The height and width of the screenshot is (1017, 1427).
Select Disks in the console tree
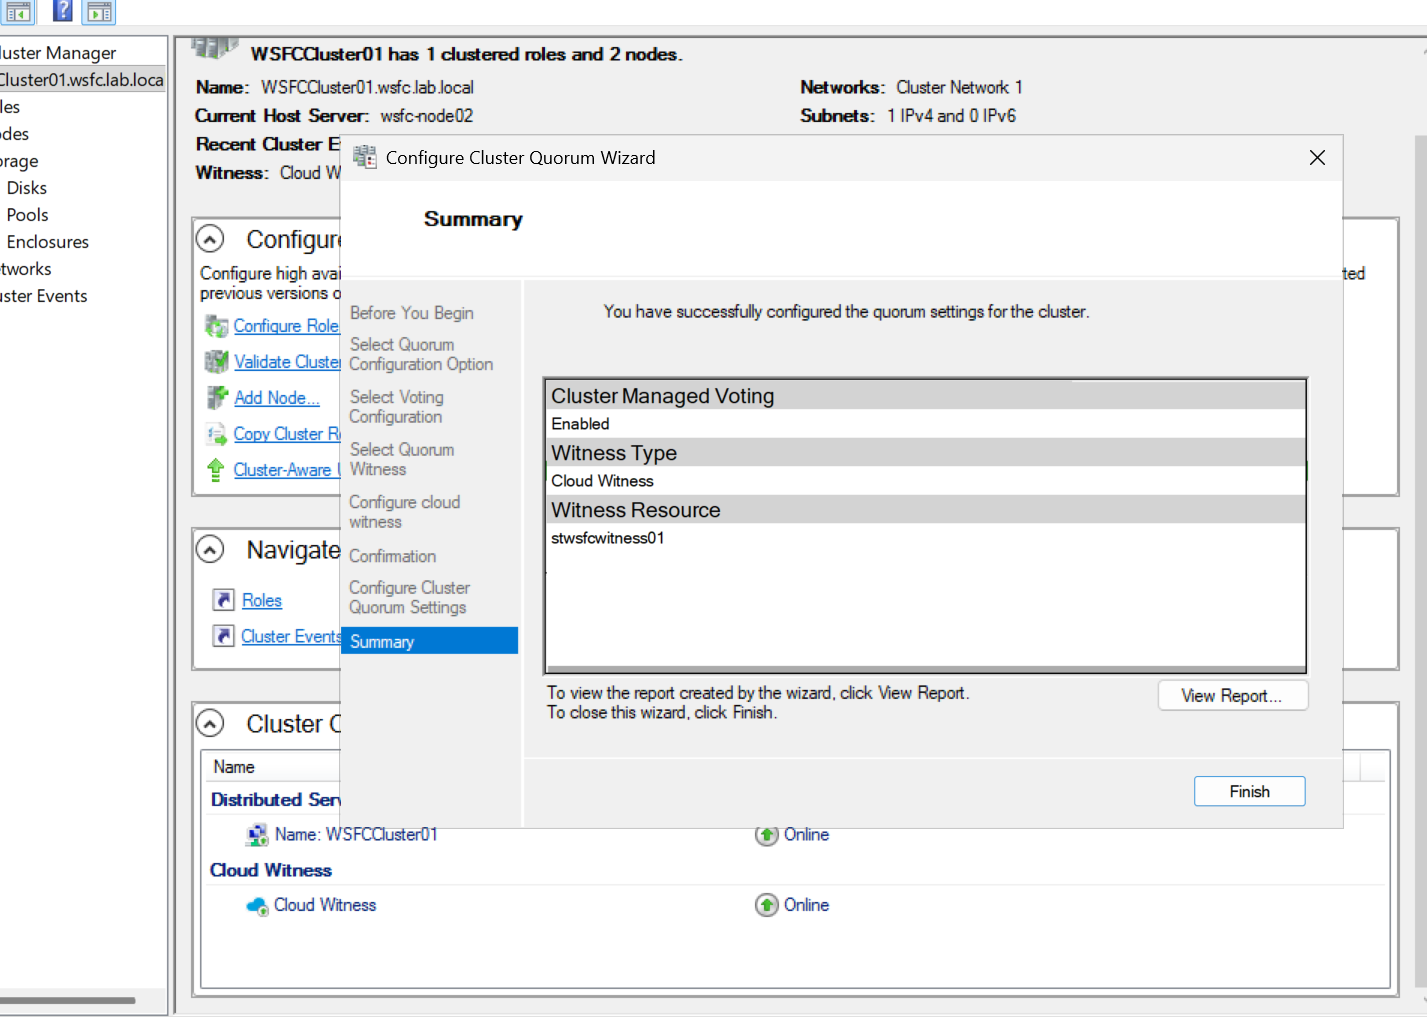(27, 188)
